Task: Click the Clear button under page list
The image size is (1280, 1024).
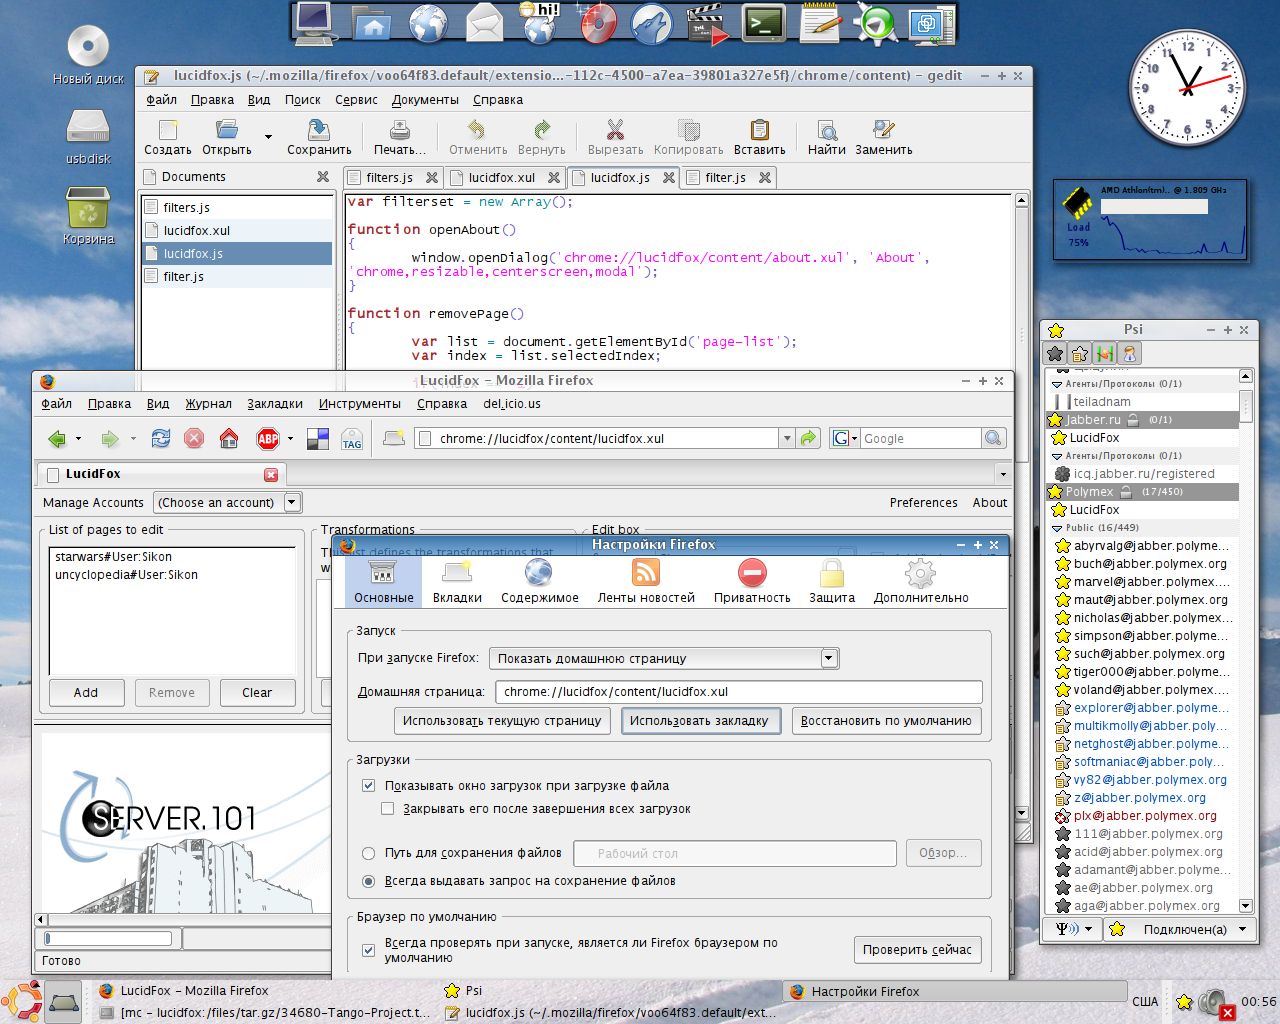Action: point(256,693)
